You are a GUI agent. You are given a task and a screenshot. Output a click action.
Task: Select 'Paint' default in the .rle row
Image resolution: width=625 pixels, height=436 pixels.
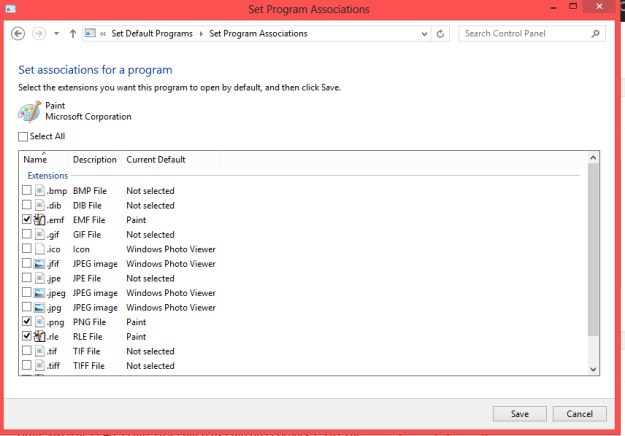[136, 337]
